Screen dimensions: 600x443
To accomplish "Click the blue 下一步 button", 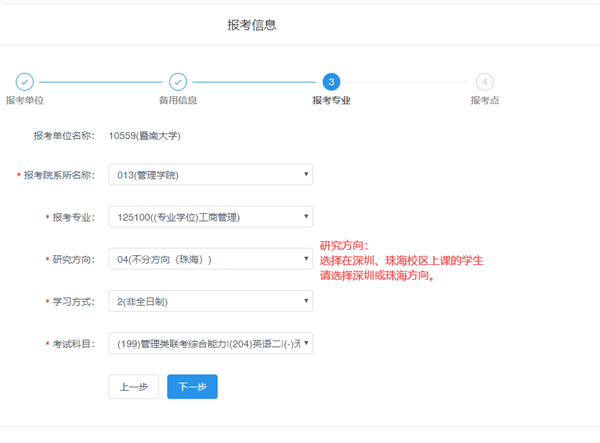I will (192, 387).
